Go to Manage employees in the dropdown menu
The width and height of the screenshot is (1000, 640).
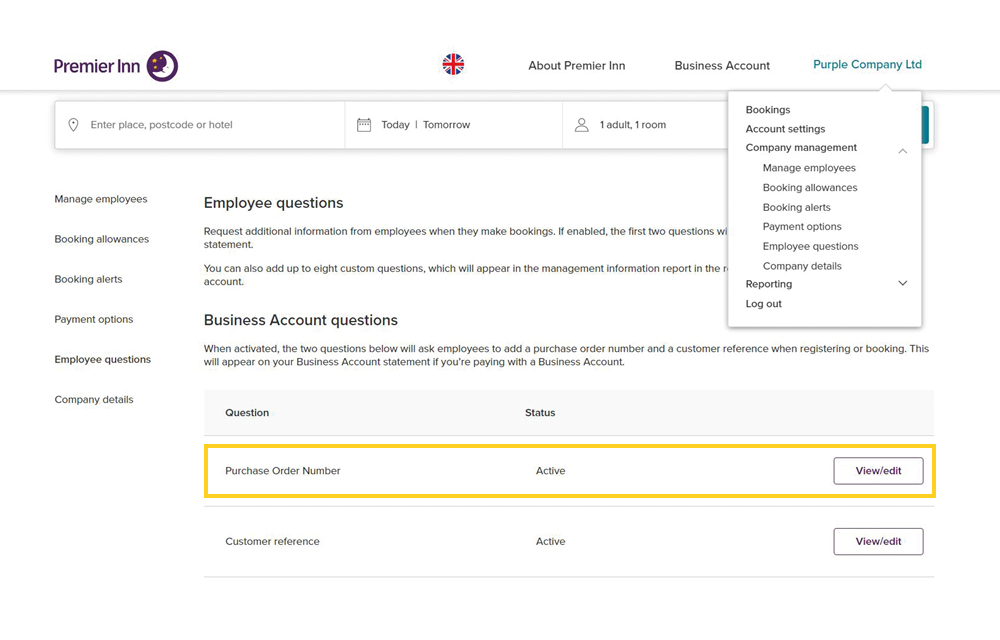(809, 168)
